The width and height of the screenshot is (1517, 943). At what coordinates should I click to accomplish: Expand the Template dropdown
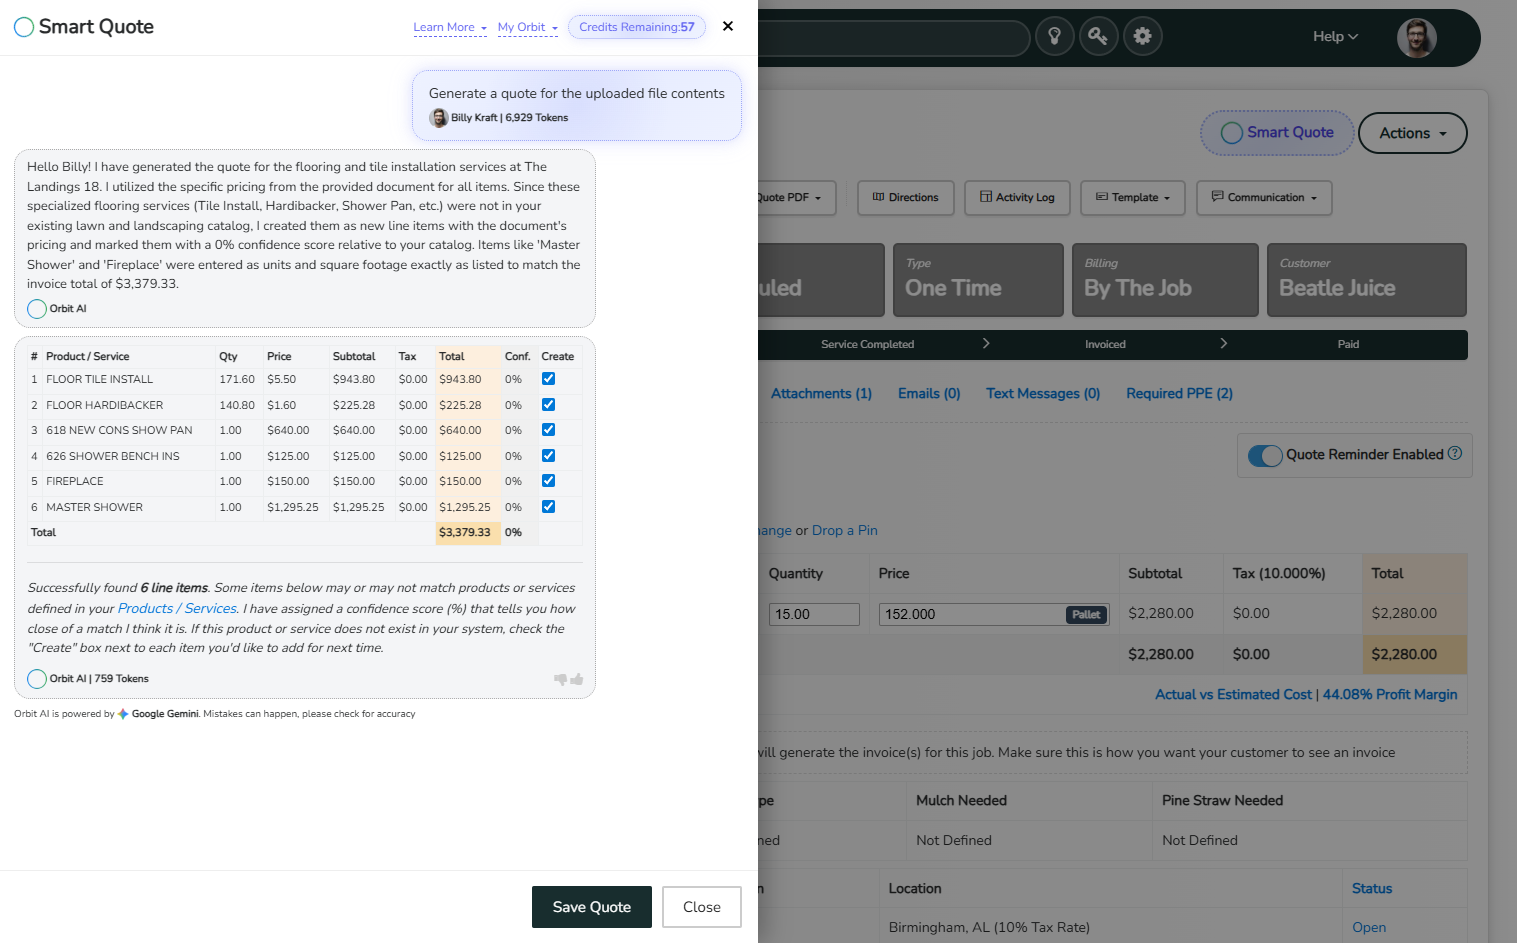pos(1132,197)
